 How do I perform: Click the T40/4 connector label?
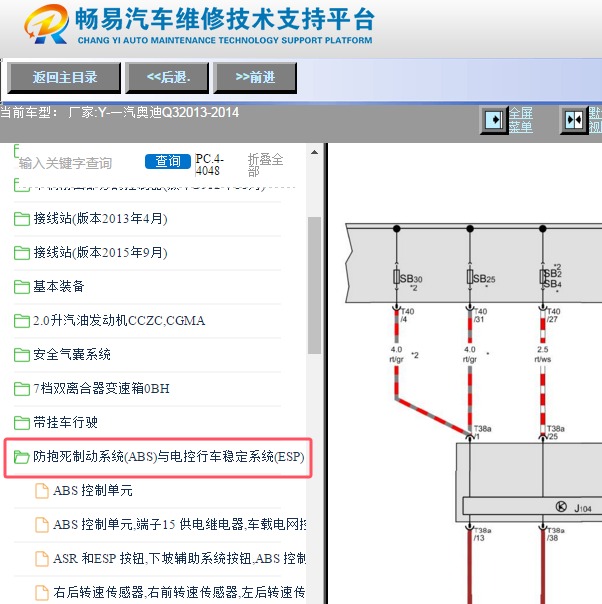coord(407,315)
